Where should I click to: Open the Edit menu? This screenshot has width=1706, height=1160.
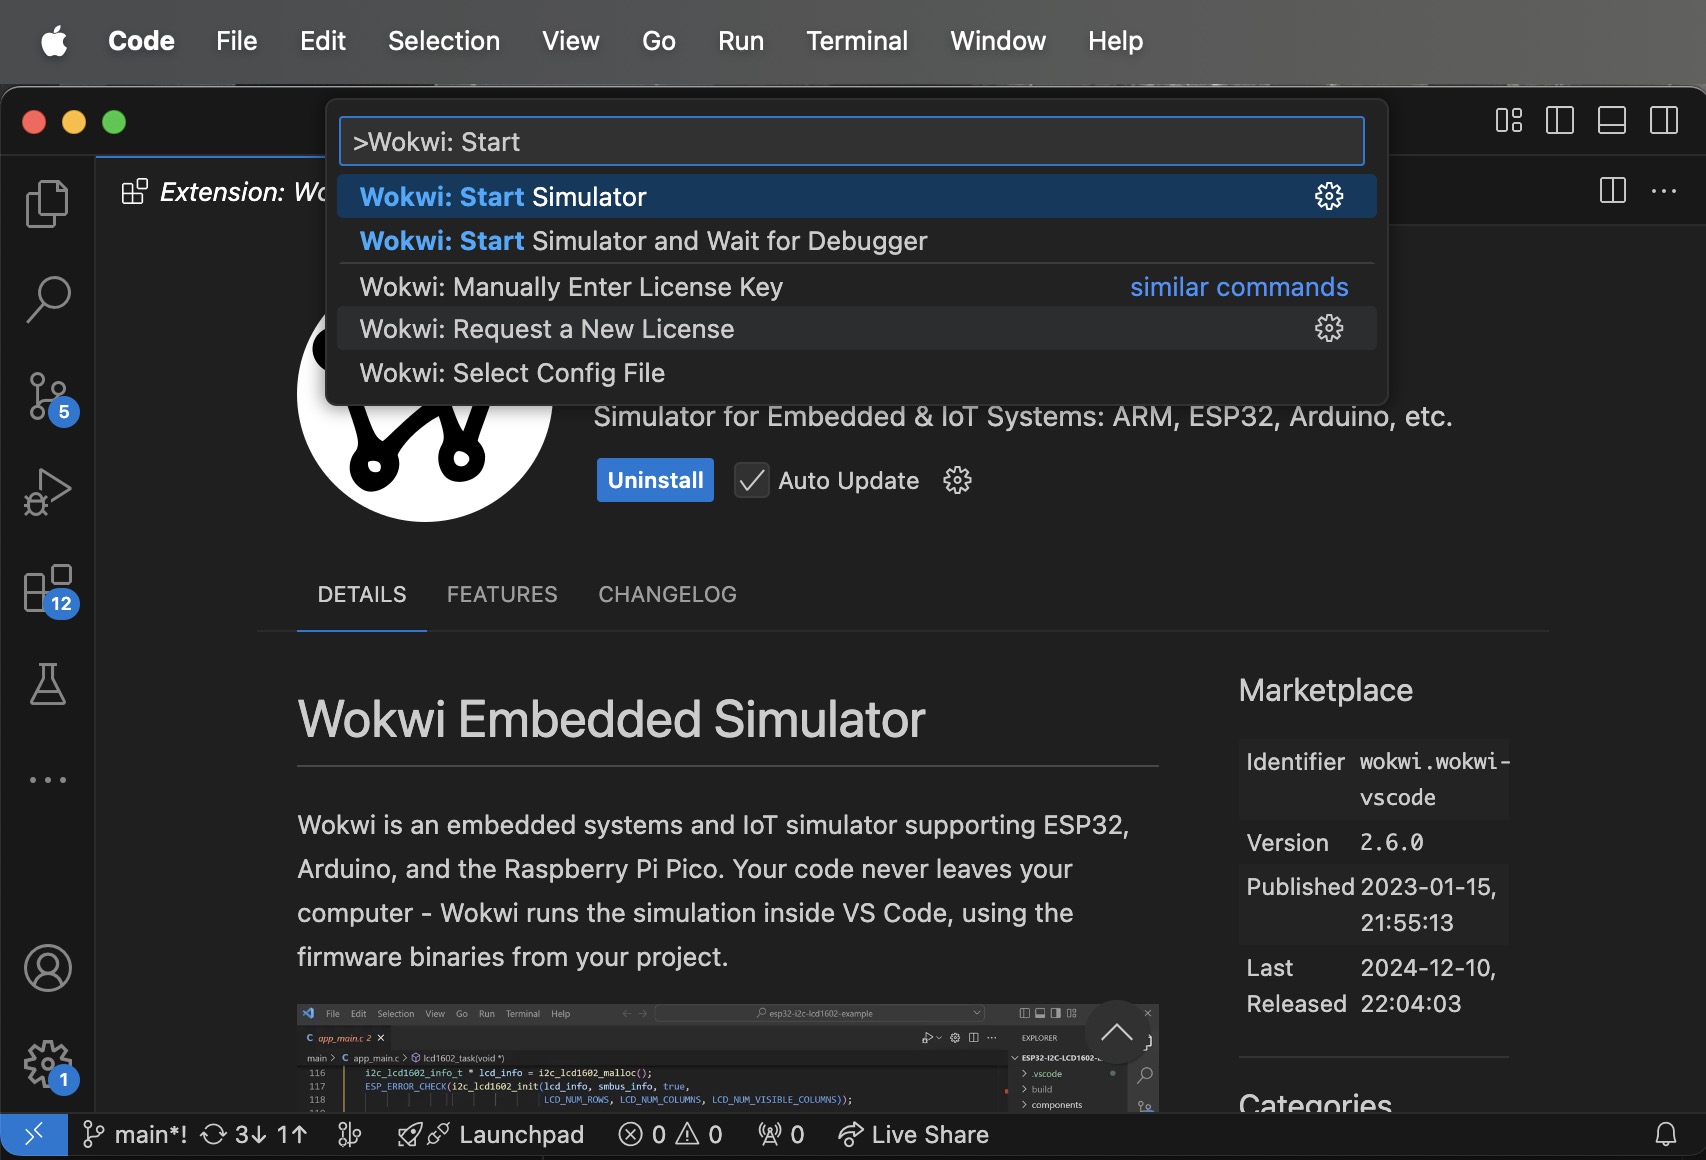tap(322, 41)
